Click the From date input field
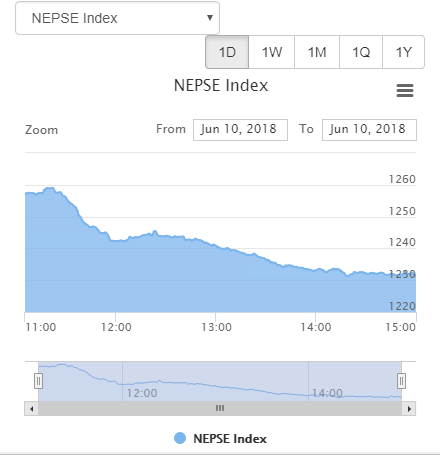Image resolution: width=440 pixels, height=455 pixels. point(240,130)
